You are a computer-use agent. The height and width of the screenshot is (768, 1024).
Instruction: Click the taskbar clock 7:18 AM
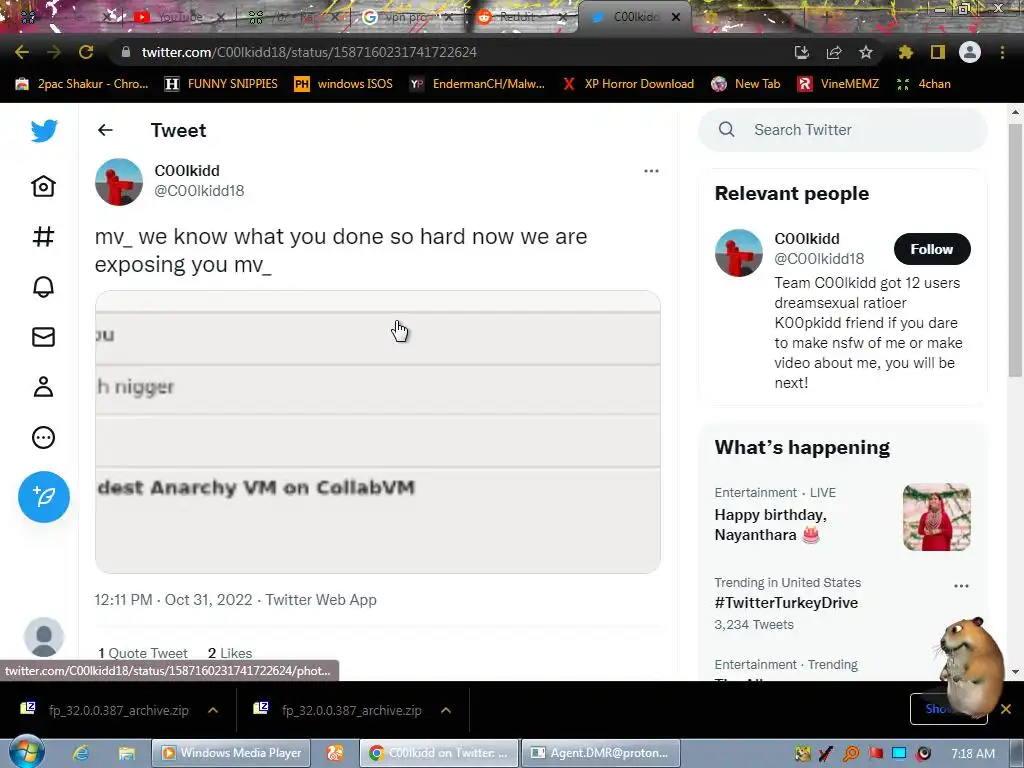pos(973,754)
